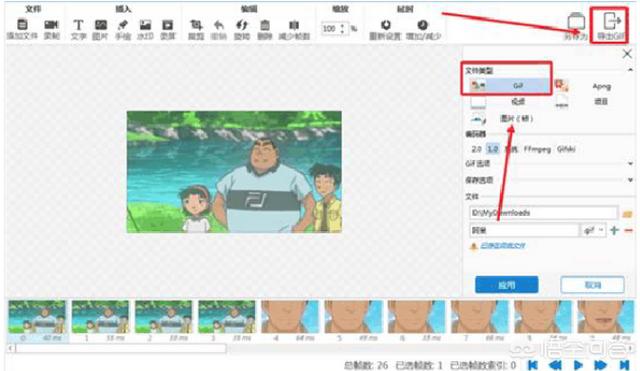Click the green plus icon by filename

tap(614, 231)
